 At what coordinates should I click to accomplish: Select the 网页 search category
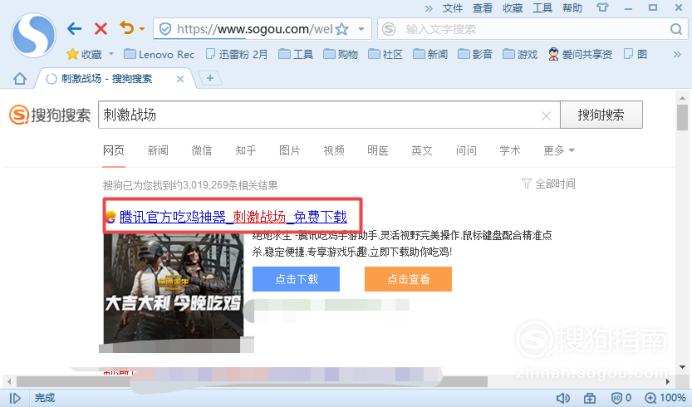click(113, 151)
